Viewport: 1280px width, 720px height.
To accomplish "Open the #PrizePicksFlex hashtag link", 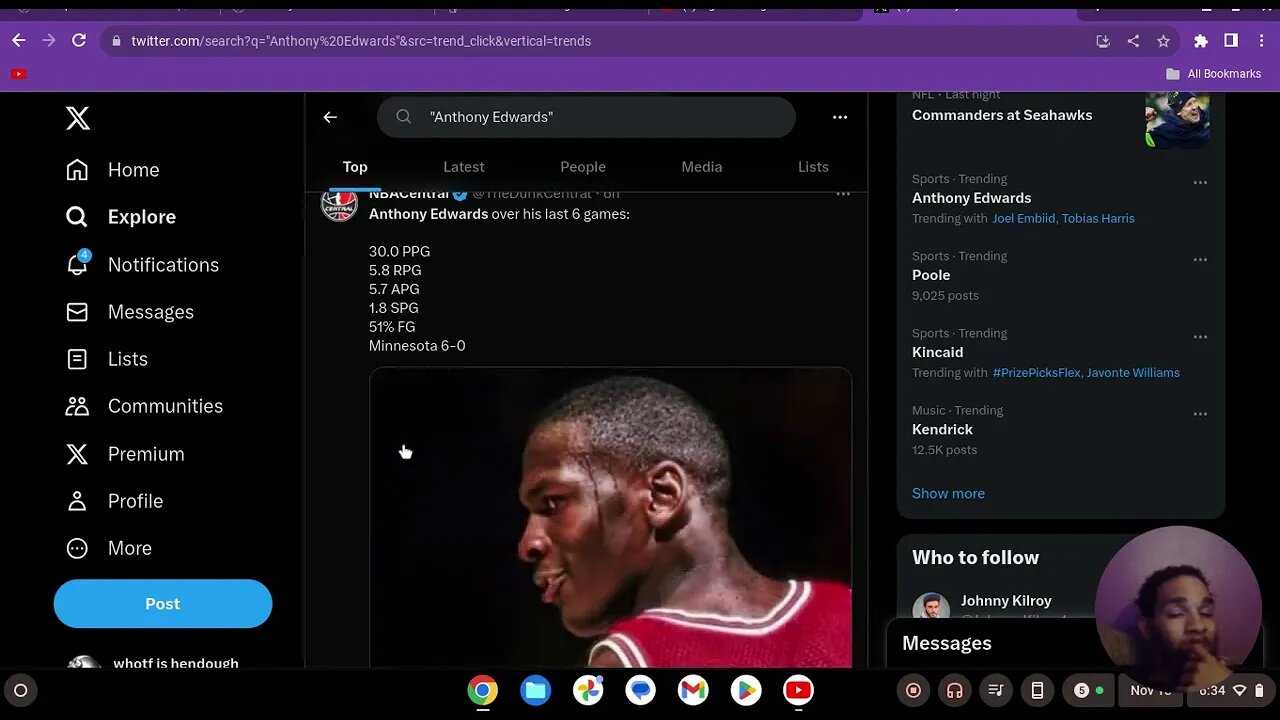I will point(1036,373).
